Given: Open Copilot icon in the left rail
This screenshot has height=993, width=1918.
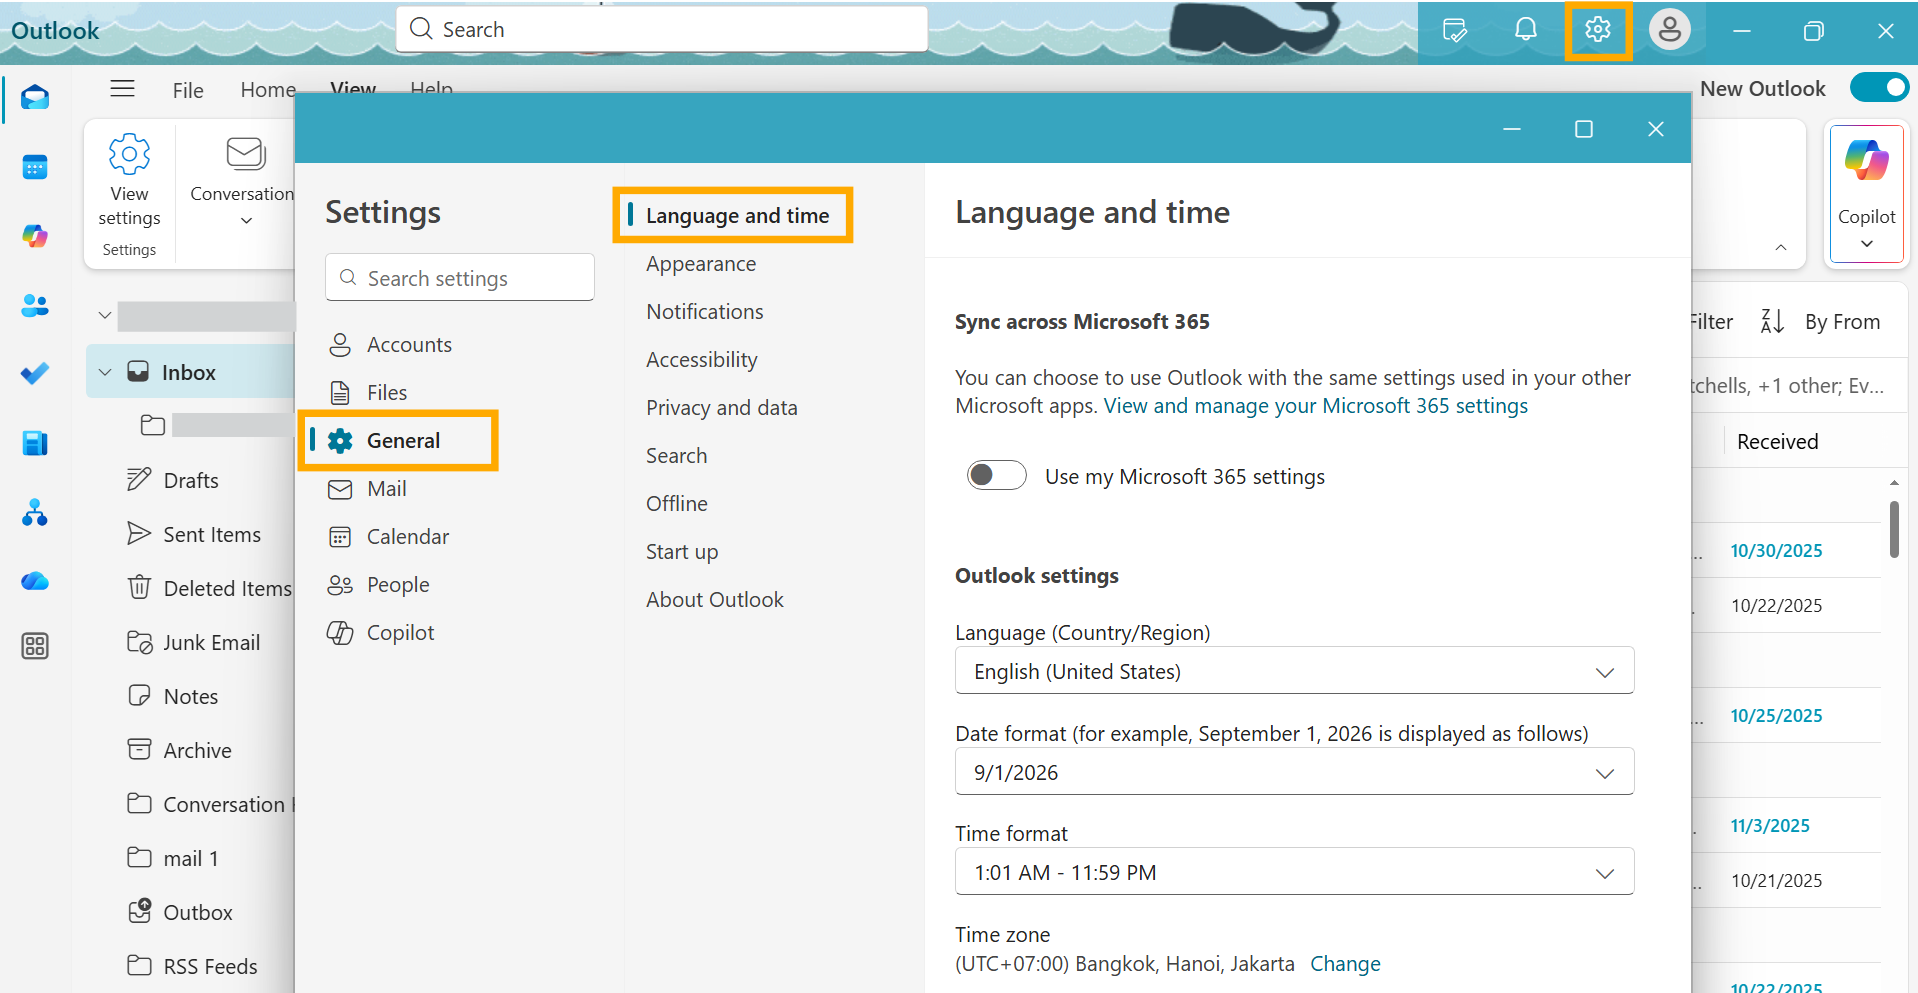Looking at the screenshot, I should [x=35, y=236].
